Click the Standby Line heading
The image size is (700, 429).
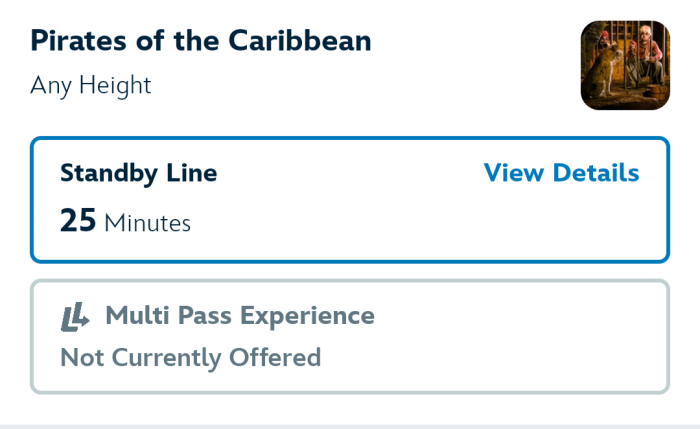(138, 173)
